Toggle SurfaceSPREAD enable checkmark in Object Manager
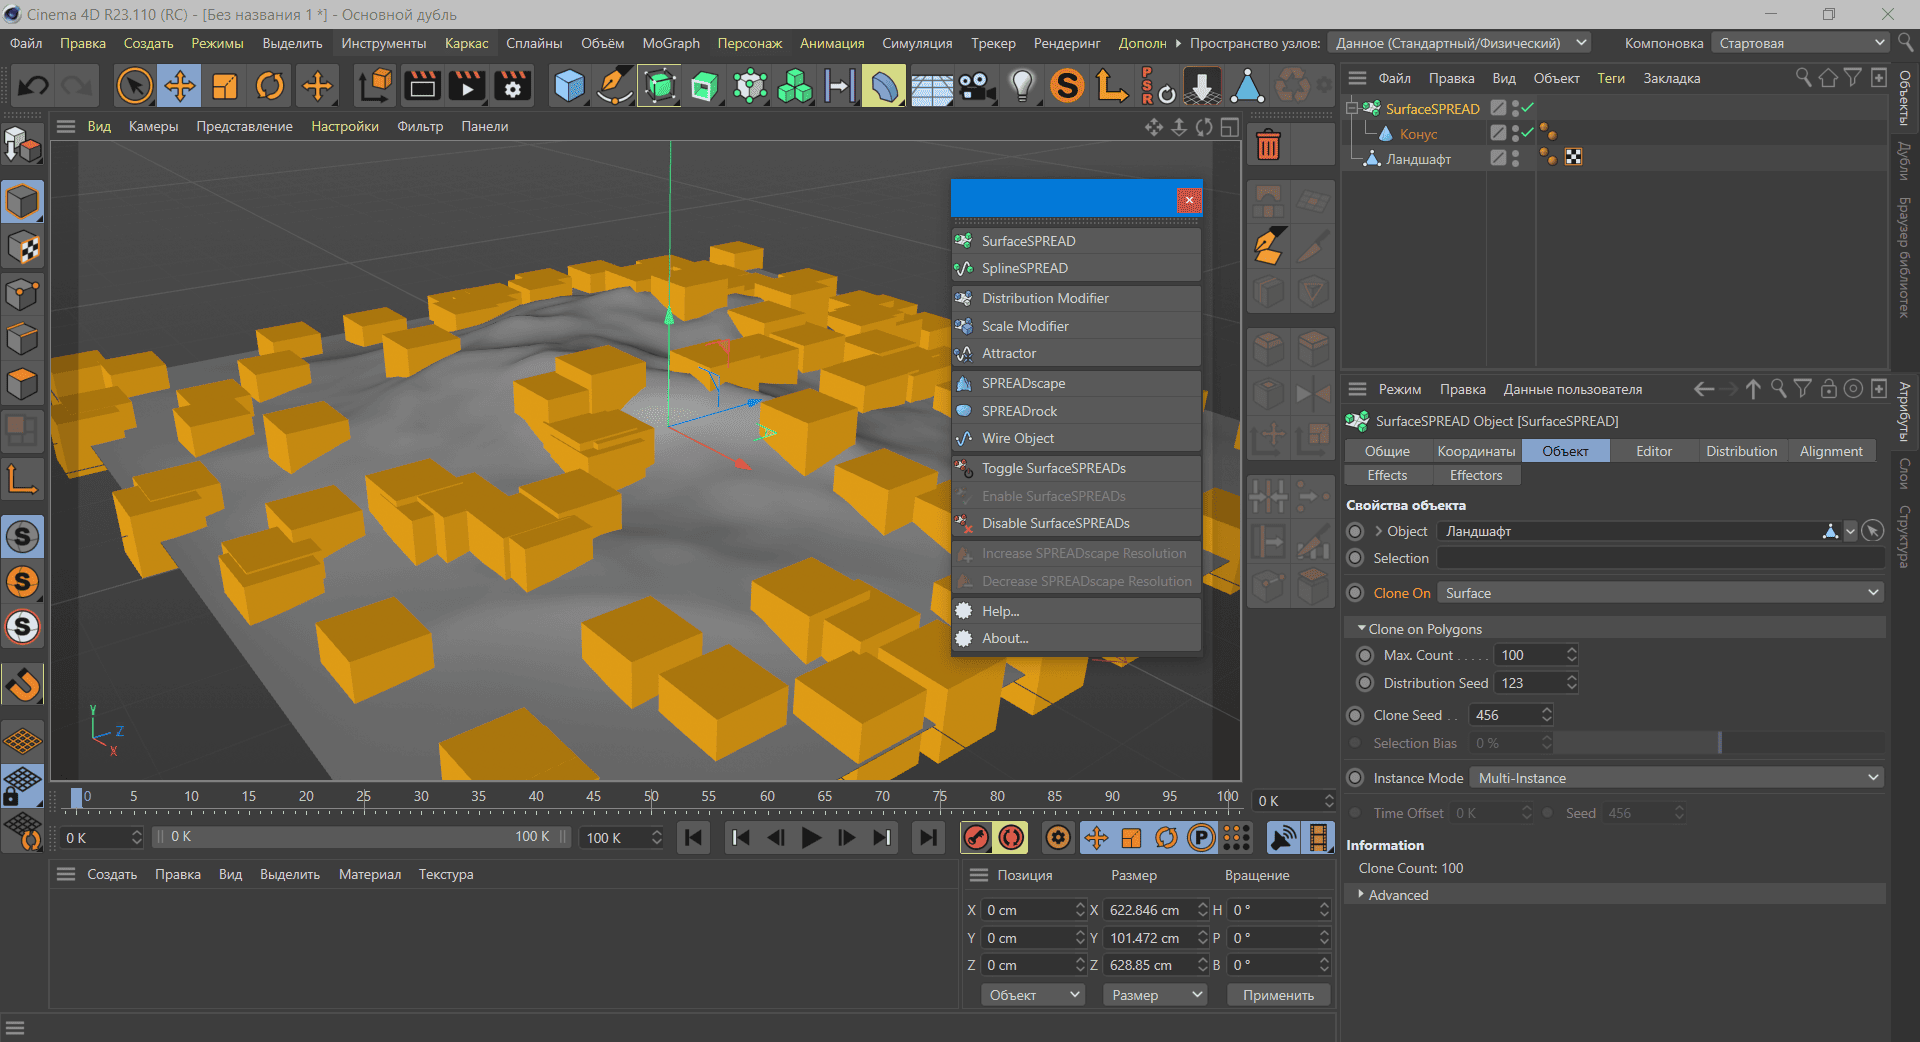Image resolution: width=1920 pixels, height=1042 pixels. (1527, 108)
